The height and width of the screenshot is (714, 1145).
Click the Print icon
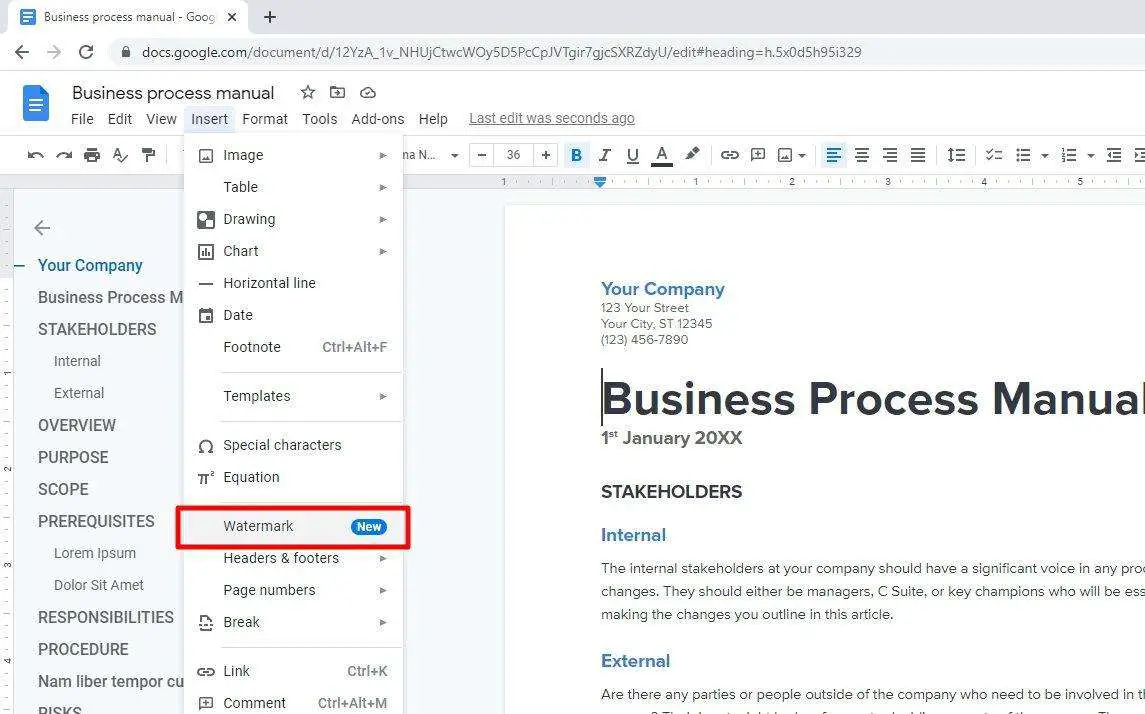click(x=90, y=155)
